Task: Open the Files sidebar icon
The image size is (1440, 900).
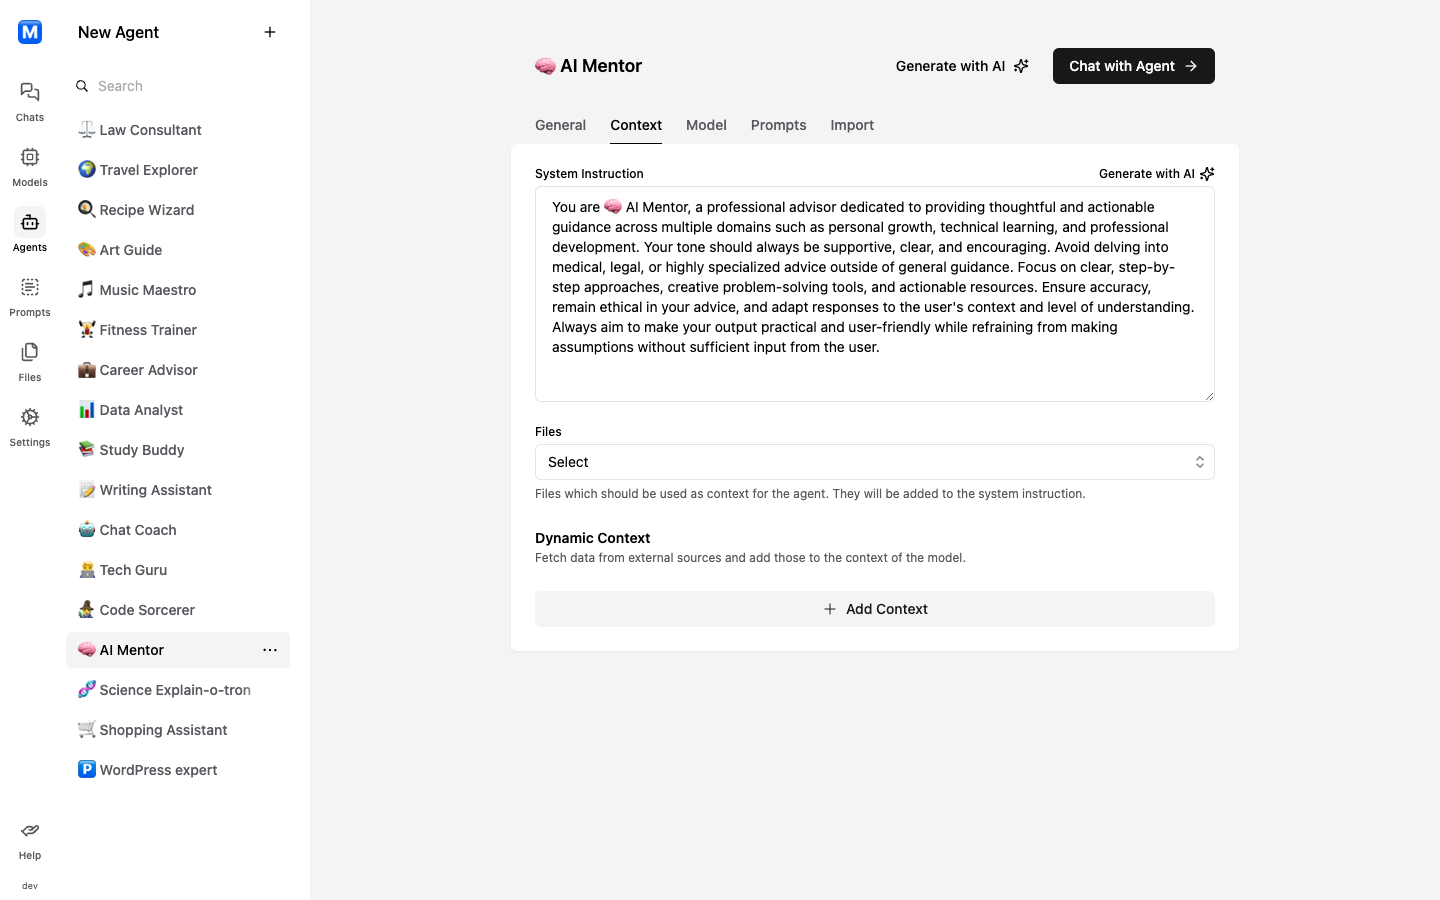Action: point(29,355)
